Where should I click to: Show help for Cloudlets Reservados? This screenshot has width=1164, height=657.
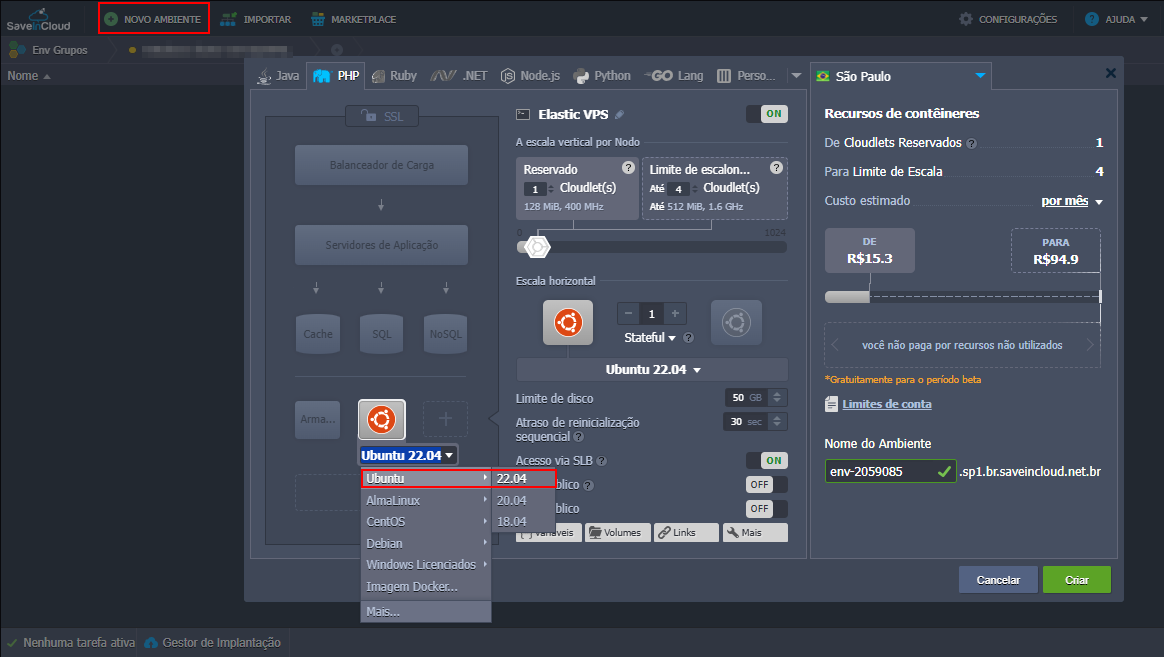pyautogui.click(x=971, y=143)
